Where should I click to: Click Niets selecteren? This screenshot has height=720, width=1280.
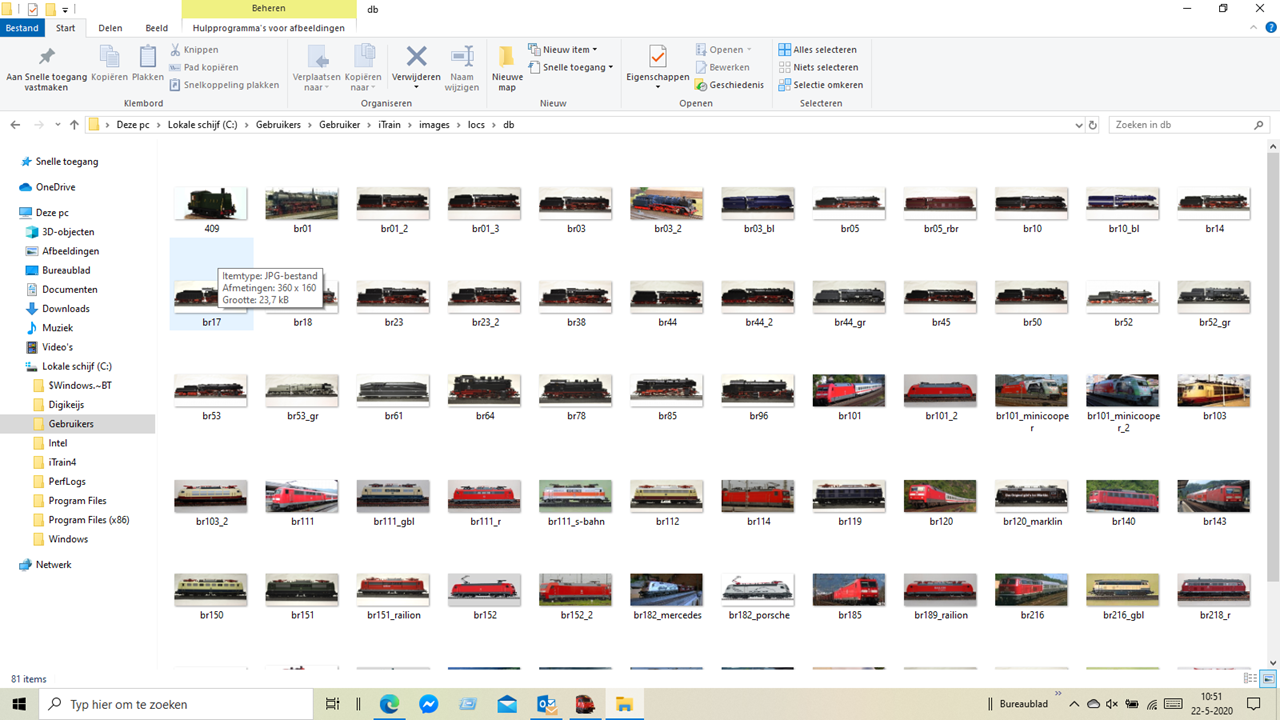818,67
